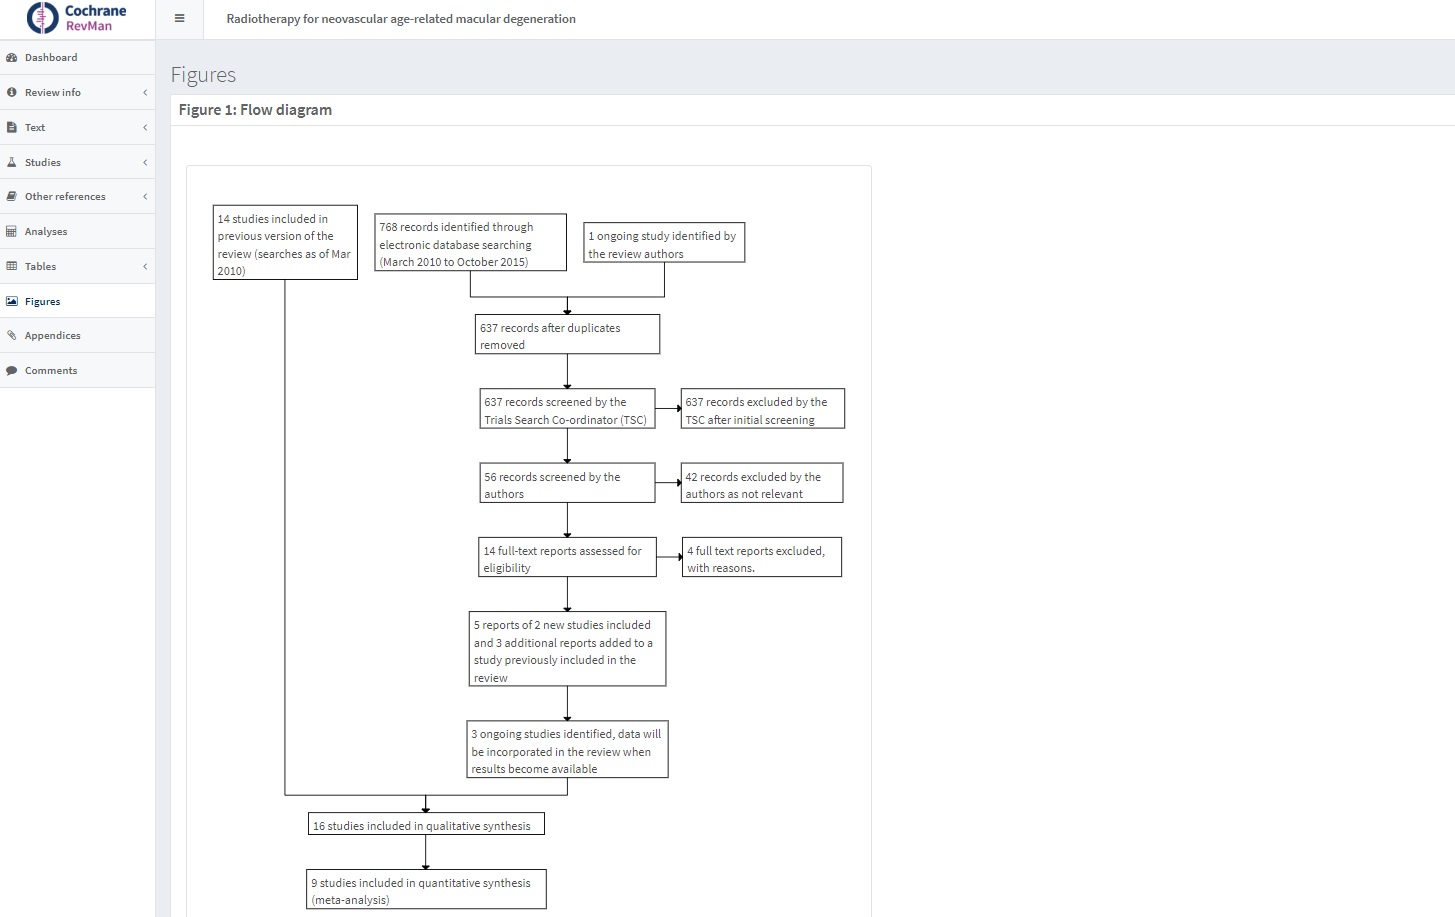
Task: Click the Appendices paperclip icon
Action: tap(12, 336)
